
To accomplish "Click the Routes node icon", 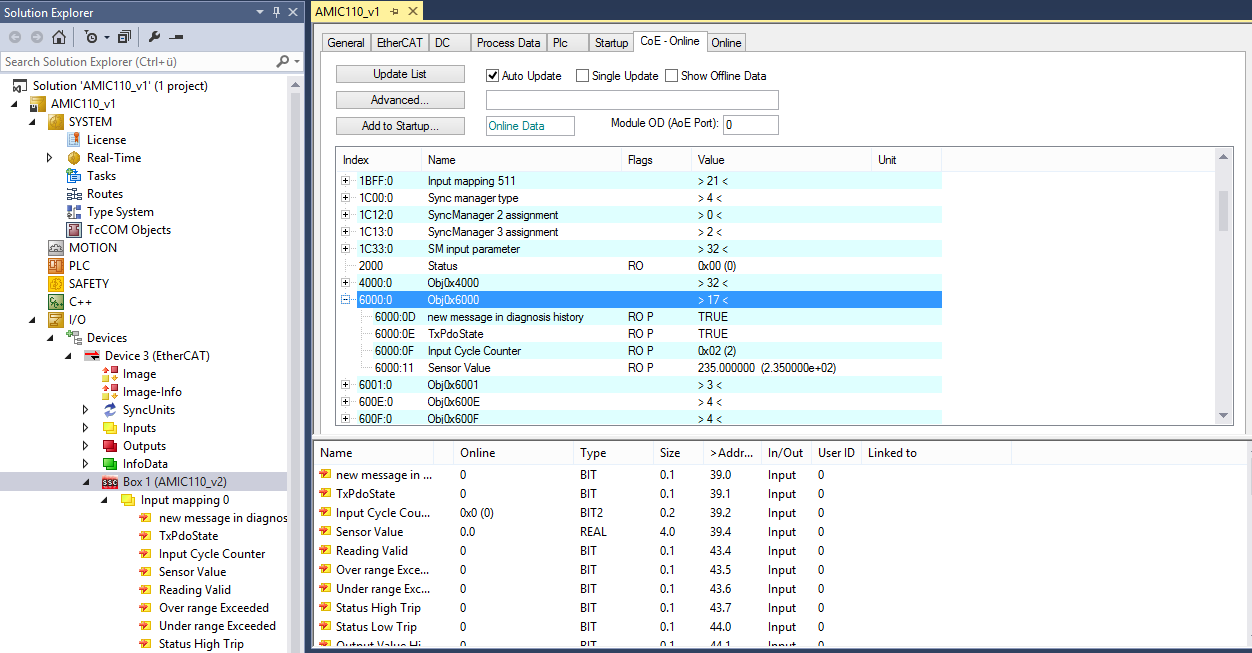I will (74, 194).
